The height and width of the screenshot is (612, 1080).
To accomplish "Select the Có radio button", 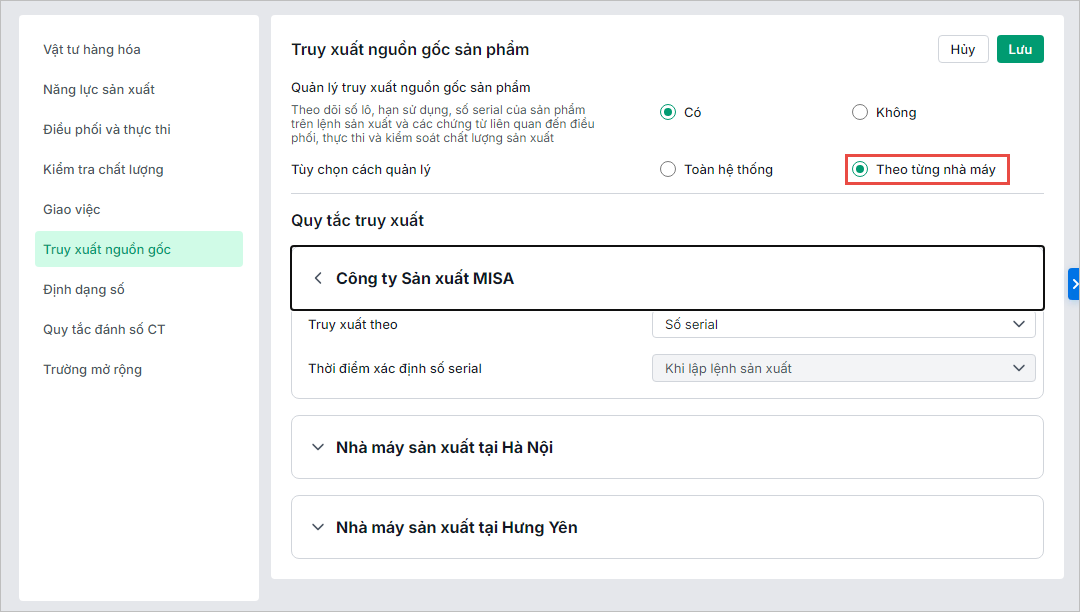I will pos(668,113).
